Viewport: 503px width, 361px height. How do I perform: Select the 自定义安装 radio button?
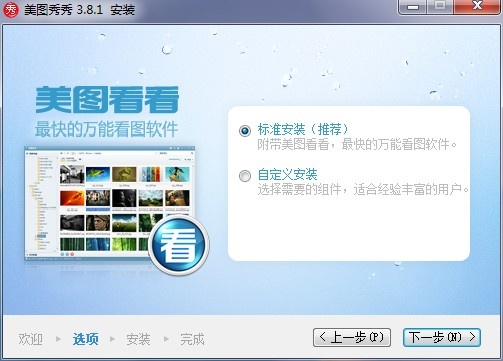[x=245, y=175]
